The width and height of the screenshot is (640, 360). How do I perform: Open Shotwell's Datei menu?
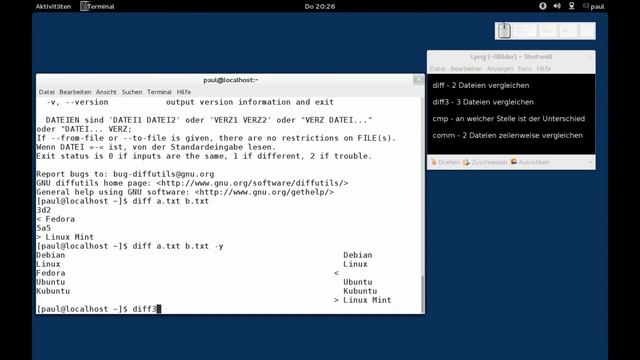coord(438,69)
